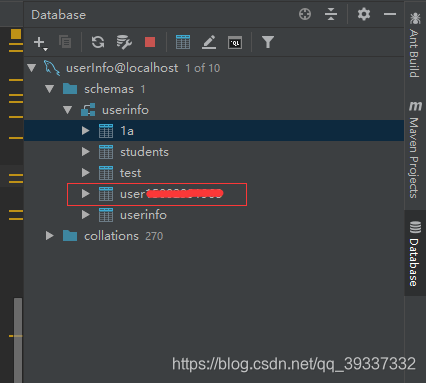Collapse the userInfo@localhost data source node
426x383 pixels.
coord(32,68)
